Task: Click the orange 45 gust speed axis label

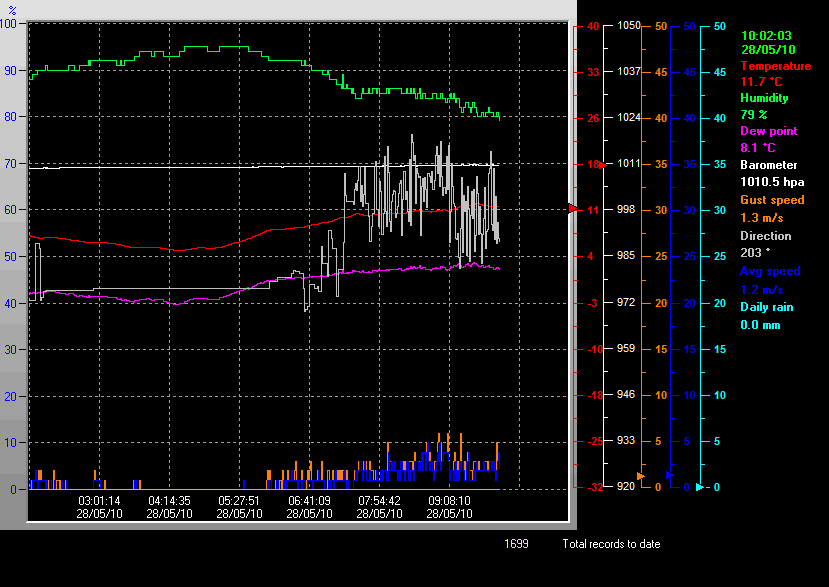Action: click(661, 72)
